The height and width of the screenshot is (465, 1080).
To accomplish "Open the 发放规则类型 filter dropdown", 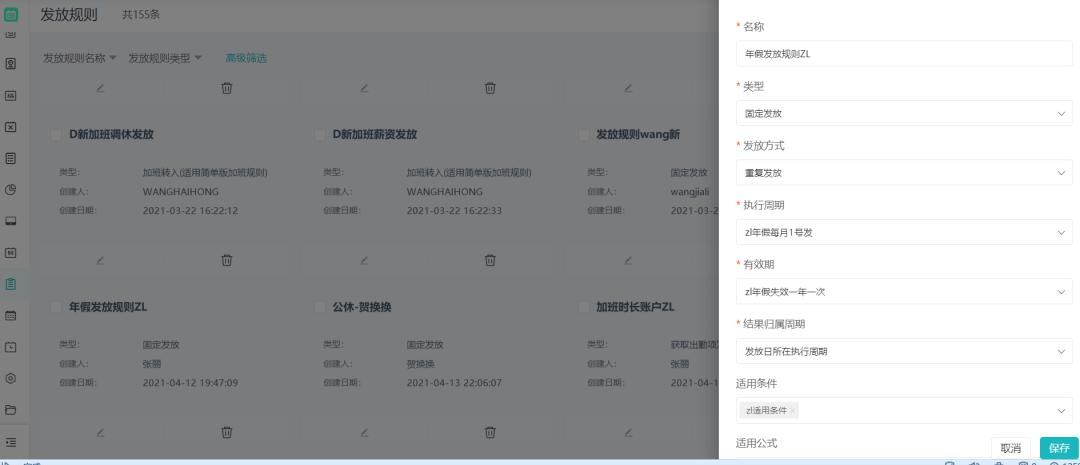I will pos(165,58).
